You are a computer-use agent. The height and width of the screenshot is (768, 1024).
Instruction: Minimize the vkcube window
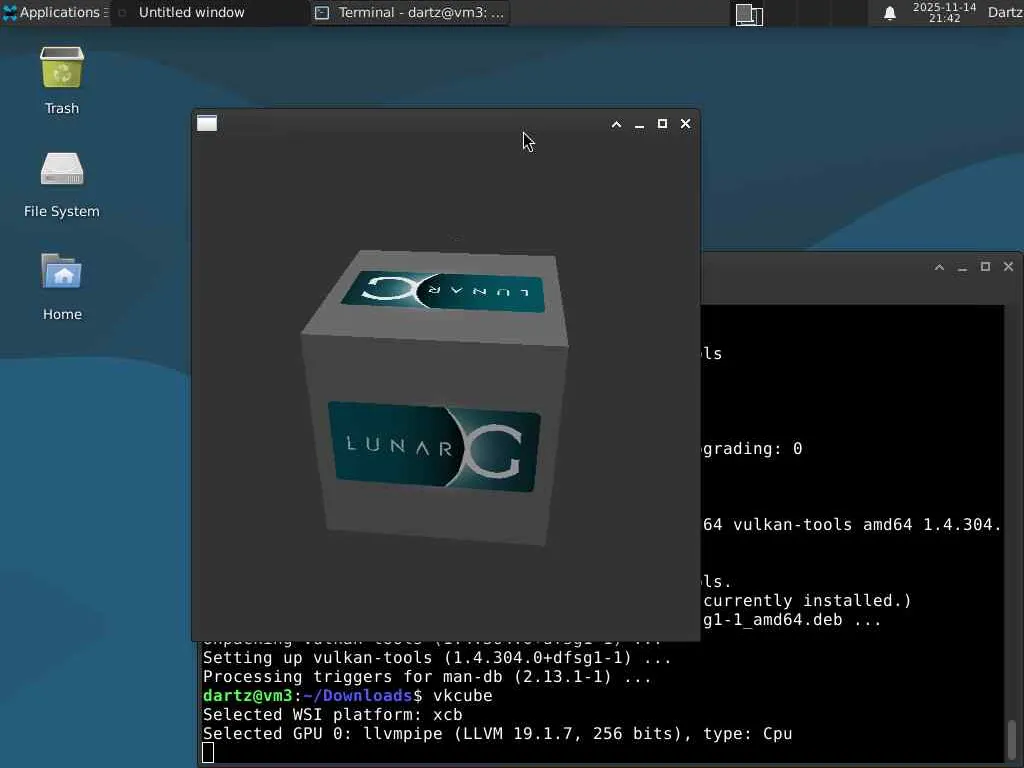[x=639, y=124]
